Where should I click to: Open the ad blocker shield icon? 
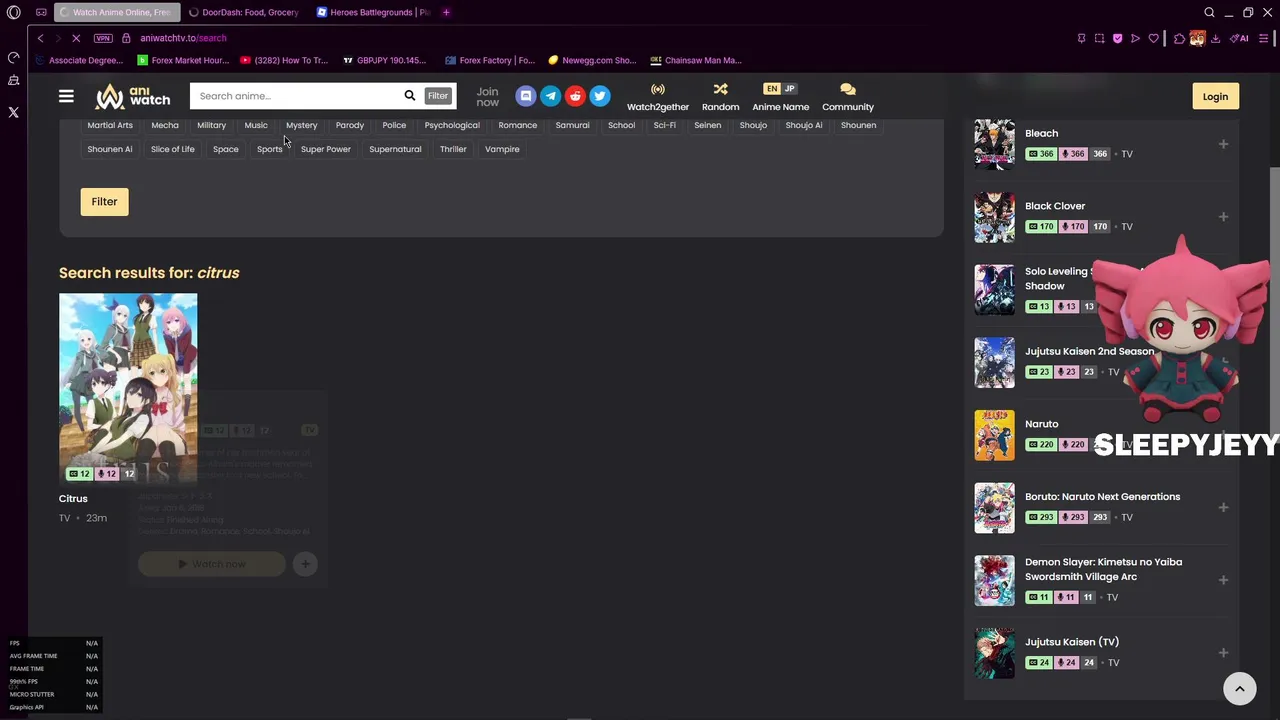(1117, 38)
